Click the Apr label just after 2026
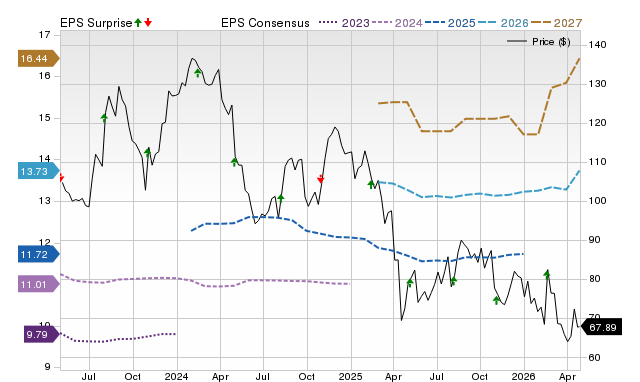 click(567, 376)
